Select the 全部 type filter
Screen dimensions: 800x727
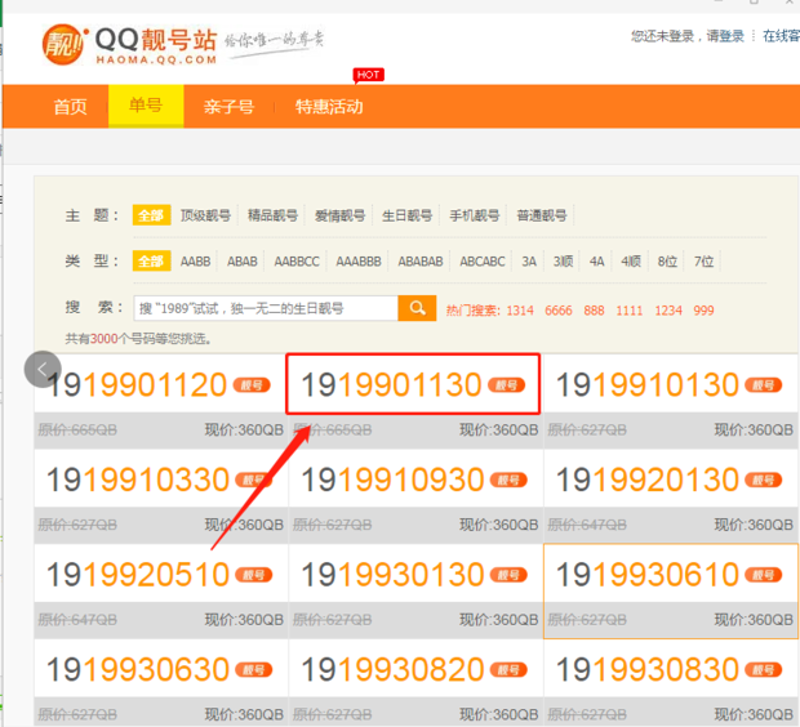coord(151,261)
